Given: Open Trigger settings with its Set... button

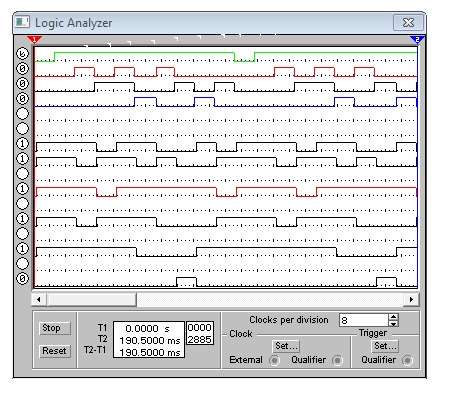Looking at the screenshot, I should pos(385,346).
